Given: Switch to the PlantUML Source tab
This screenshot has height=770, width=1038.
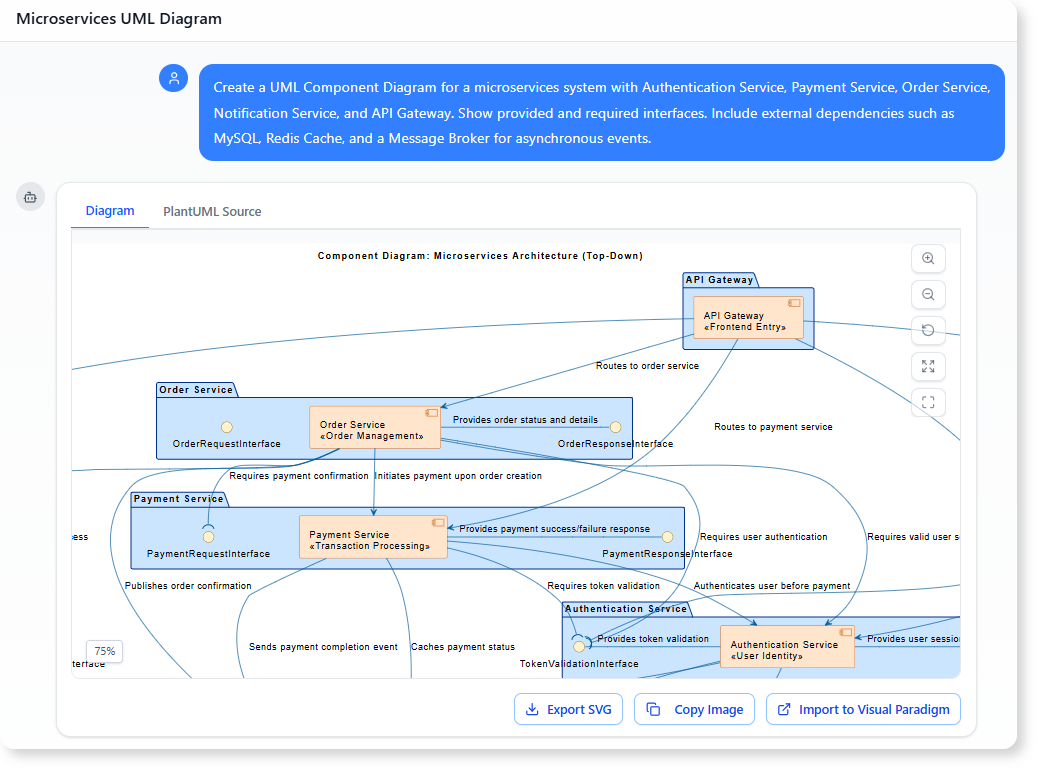Looking at the screenshot, I should [211, 211].
